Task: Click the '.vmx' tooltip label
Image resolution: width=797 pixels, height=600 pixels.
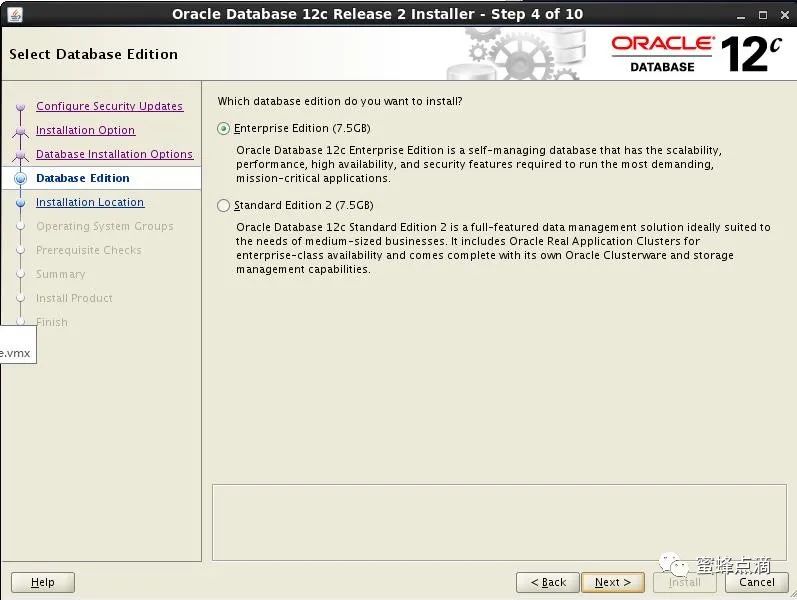Action: click(15, 353)
